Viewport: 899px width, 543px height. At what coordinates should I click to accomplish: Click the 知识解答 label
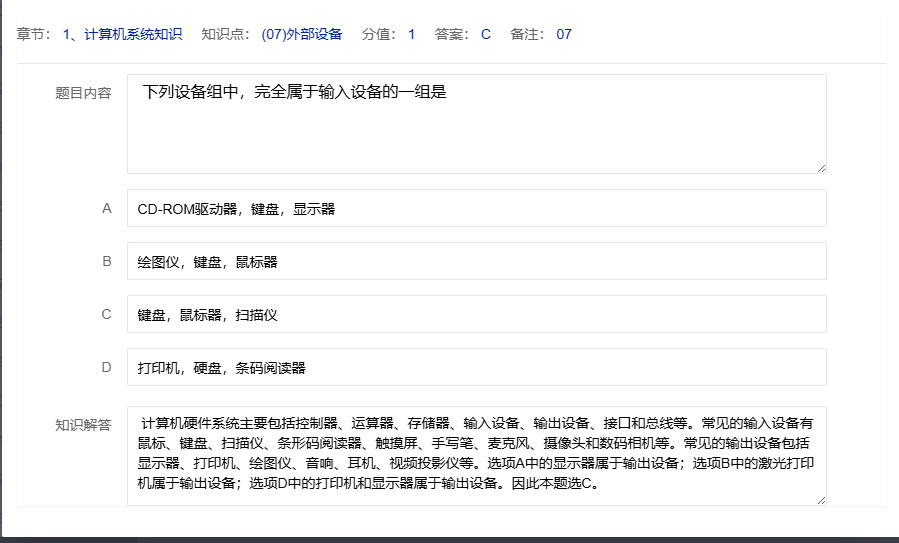point(83,424)
